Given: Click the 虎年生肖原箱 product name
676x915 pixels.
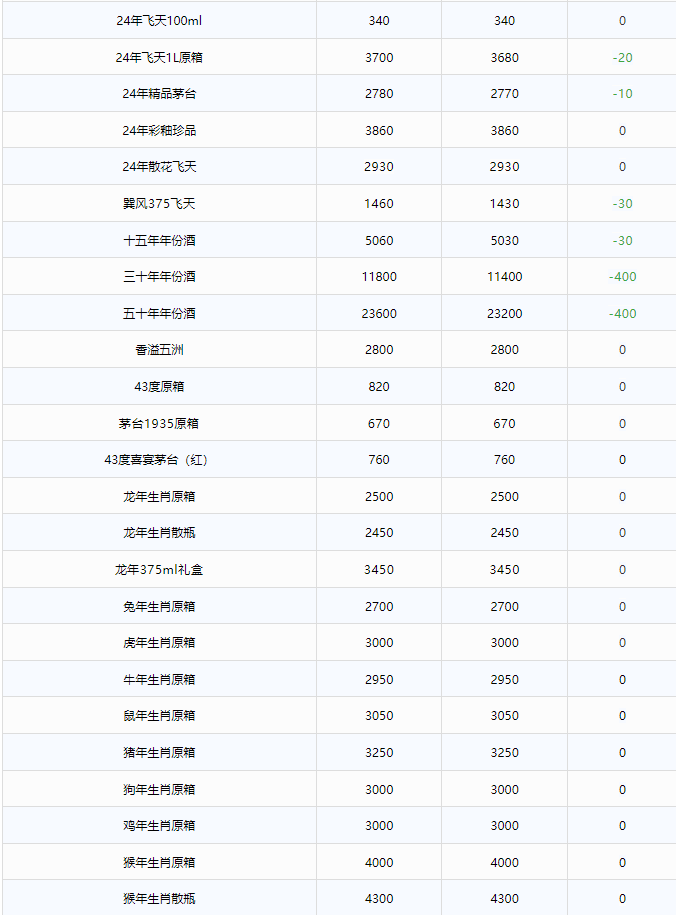Looking at the screenshot, I should 159,642.
